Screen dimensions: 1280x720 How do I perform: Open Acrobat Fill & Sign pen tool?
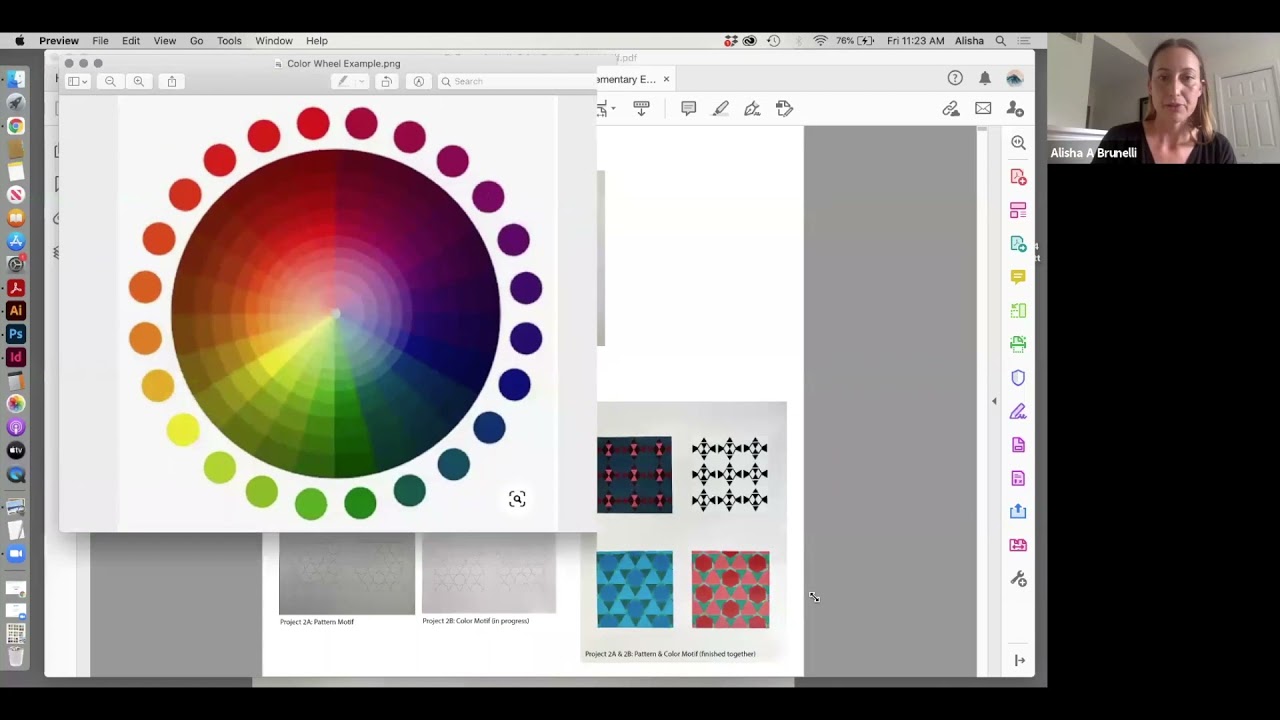pos(752,108)
